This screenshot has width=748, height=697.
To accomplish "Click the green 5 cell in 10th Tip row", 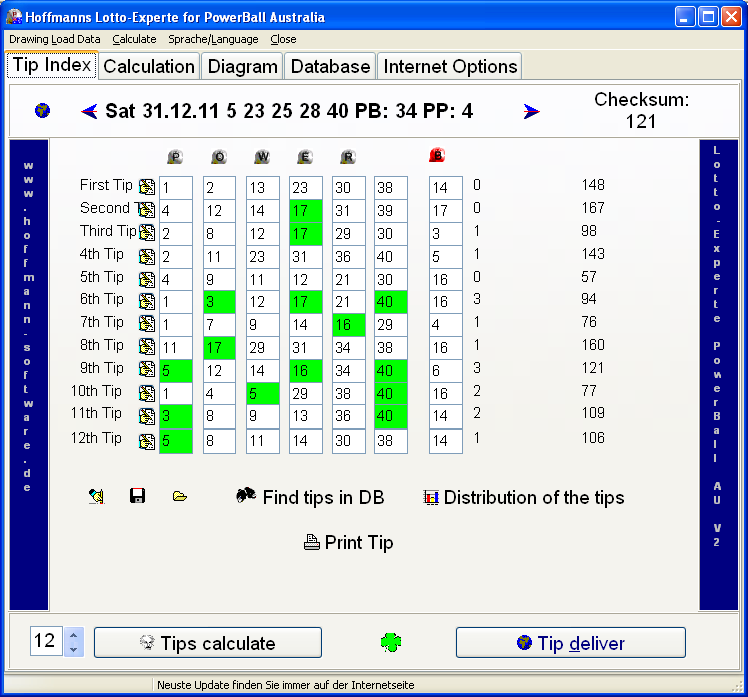I will coord(263,394).
